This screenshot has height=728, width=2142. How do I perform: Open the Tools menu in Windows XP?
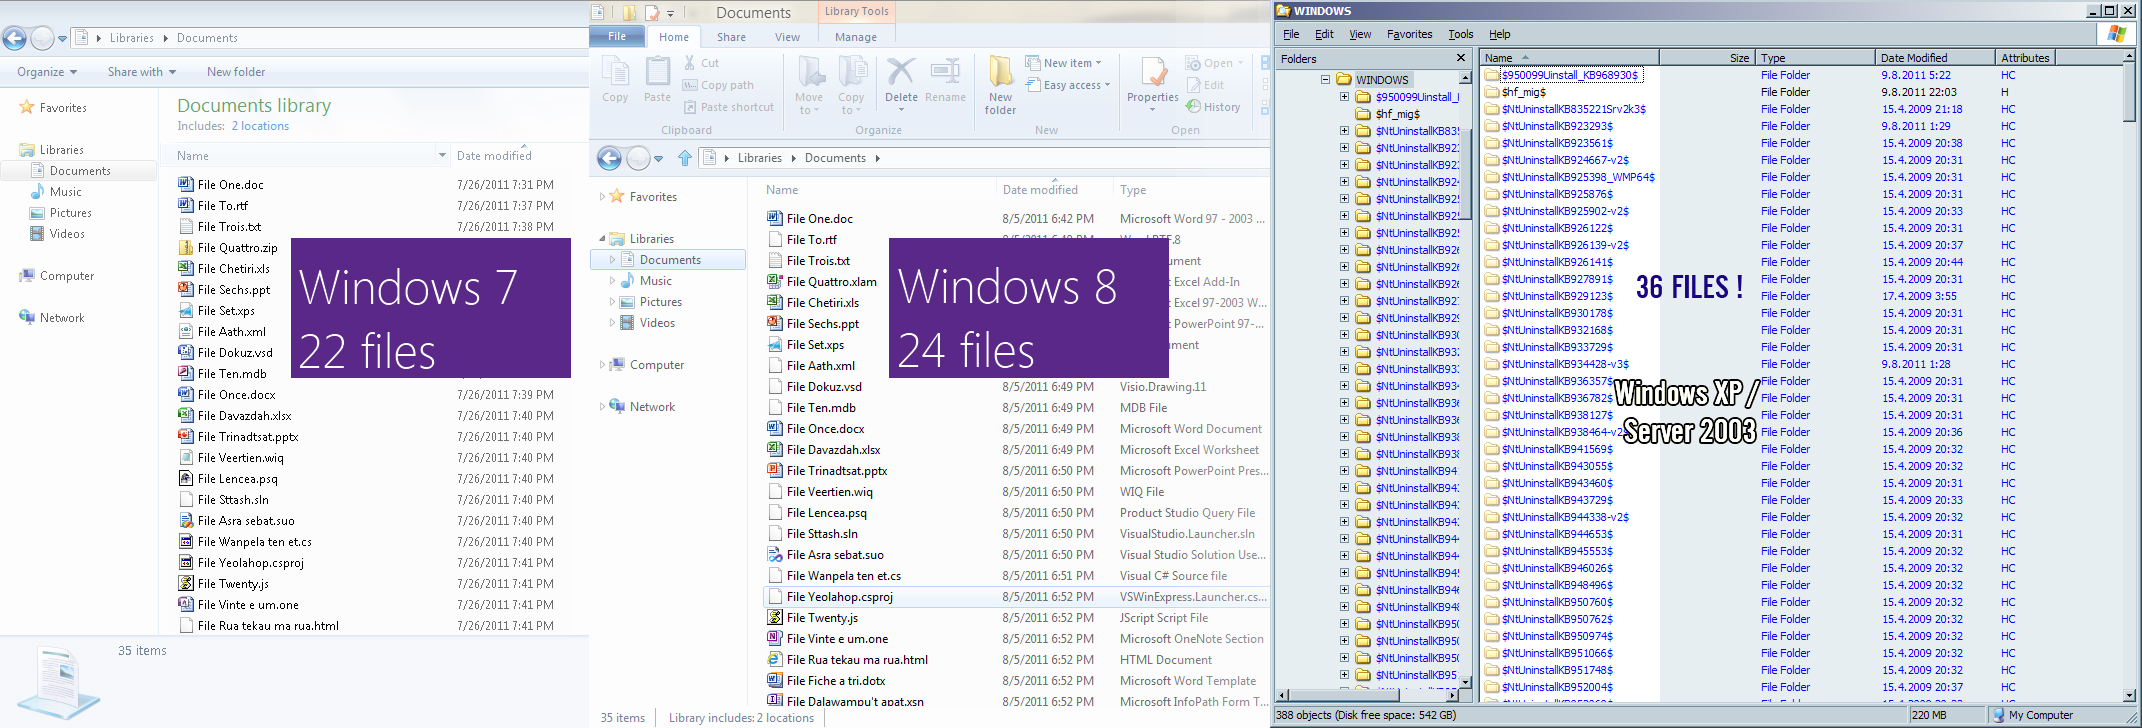(x=1461, y=34)
